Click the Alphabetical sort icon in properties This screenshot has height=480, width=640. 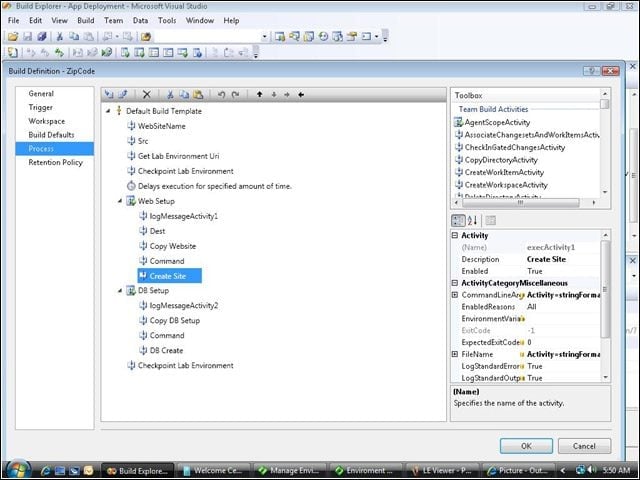point(472,221)
